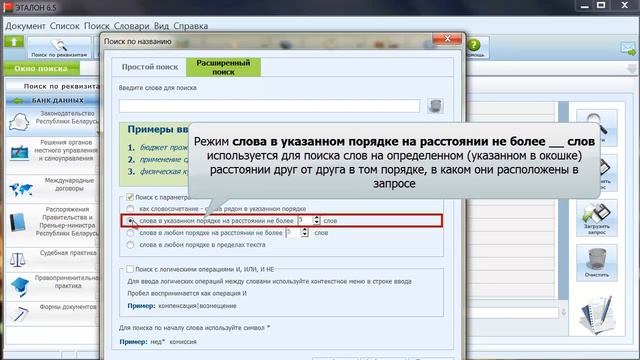Click the envelope icon with green arrow
Image resolution: width=640 pixels, height=360 pixels.
(x=628, y=49)
